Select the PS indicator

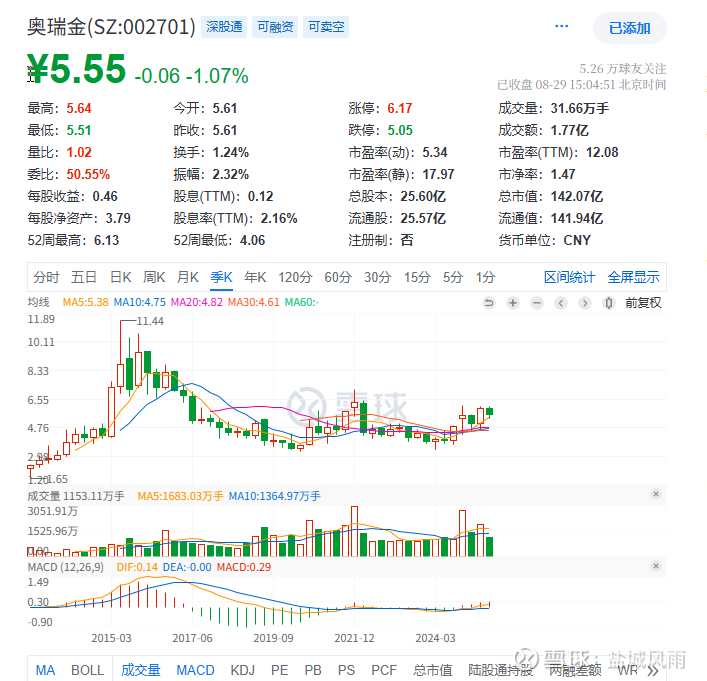[346, 670]
